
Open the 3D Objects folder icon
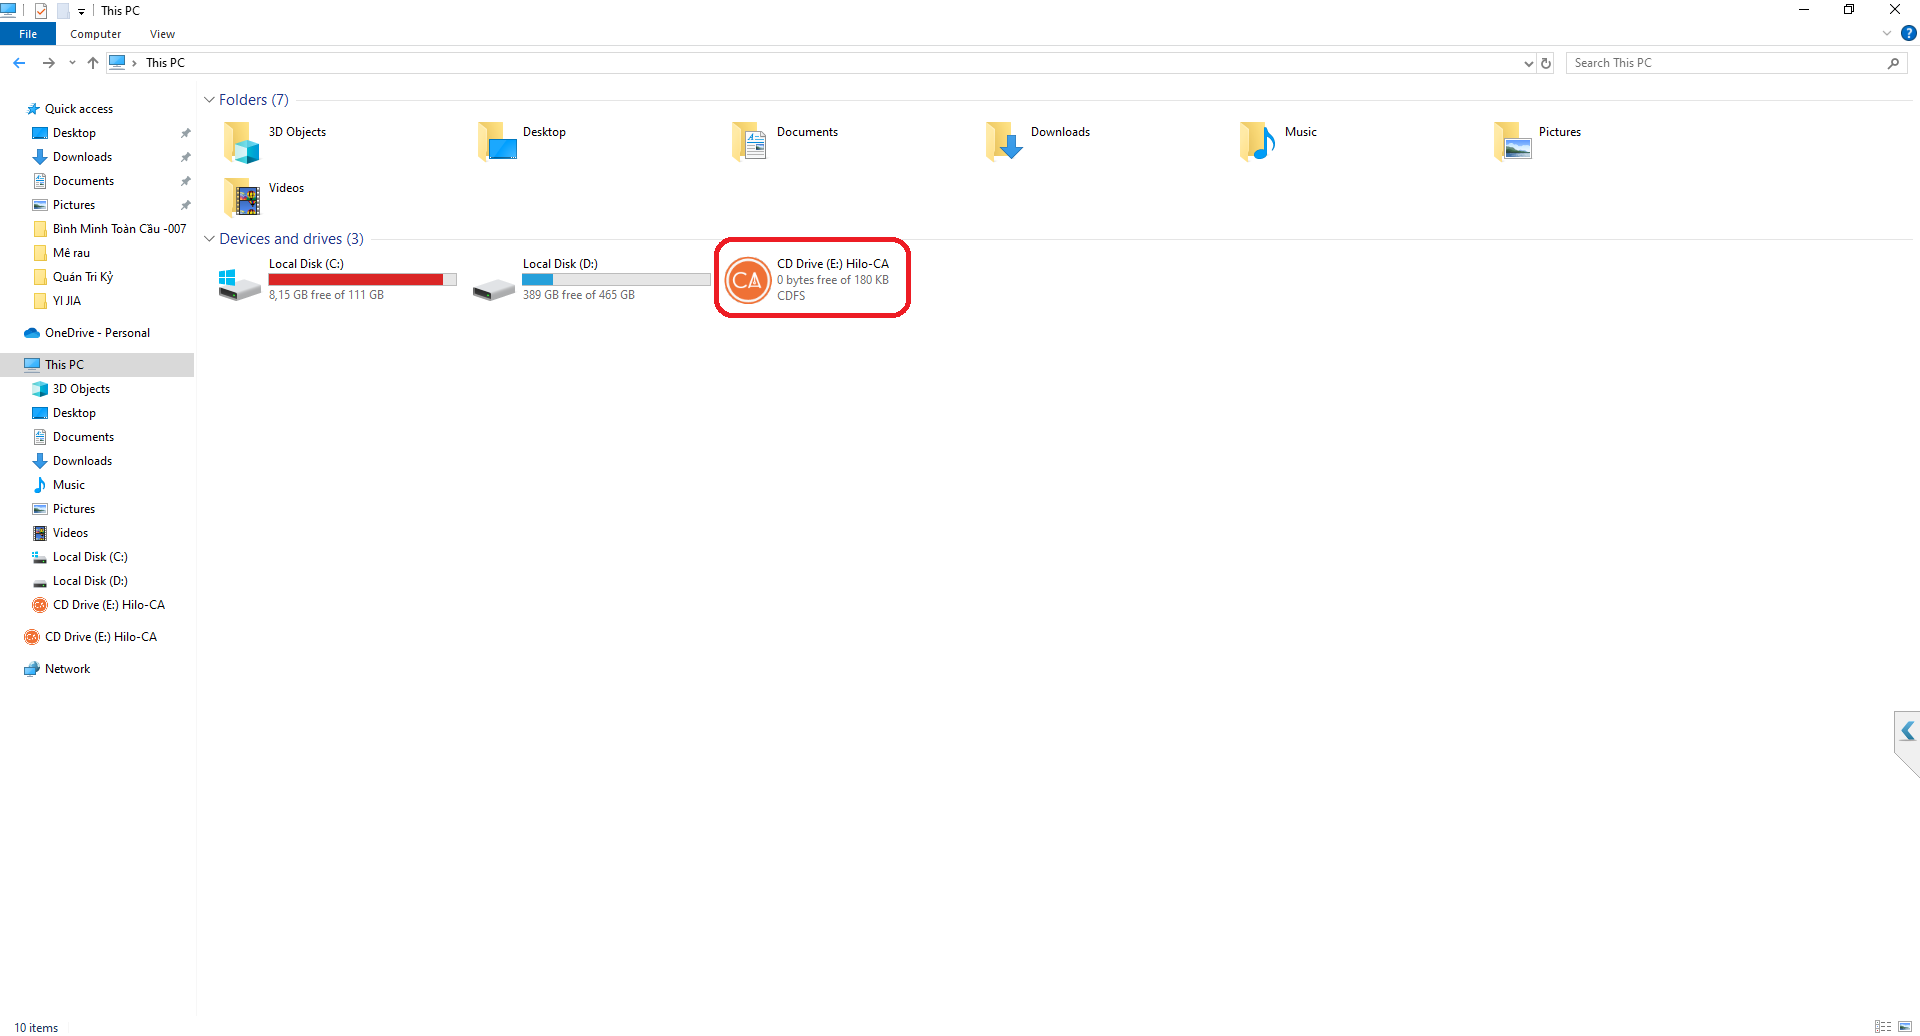[242, 142]
